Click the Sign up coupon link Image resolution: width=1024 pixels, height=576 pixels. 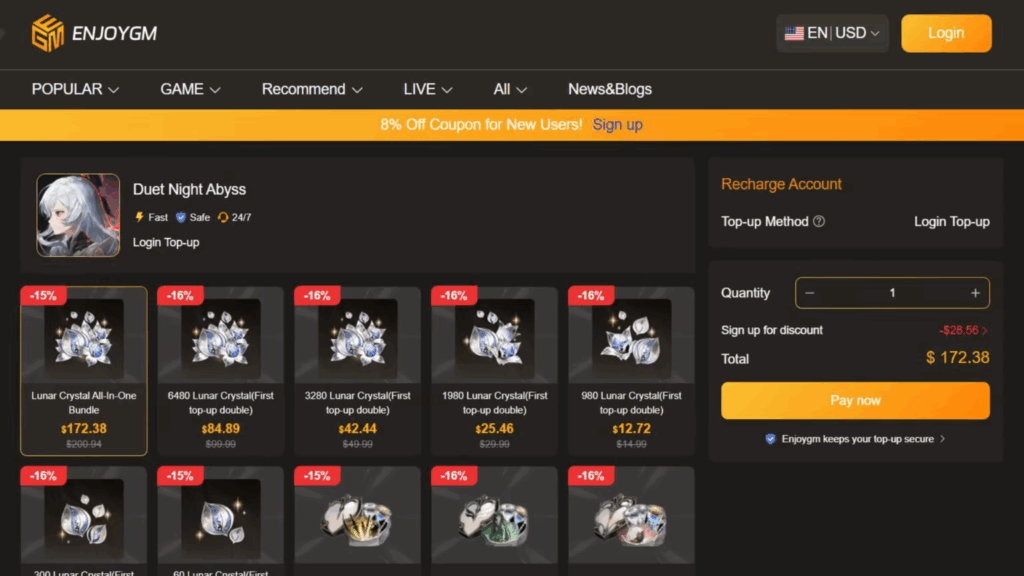[617, 125]
